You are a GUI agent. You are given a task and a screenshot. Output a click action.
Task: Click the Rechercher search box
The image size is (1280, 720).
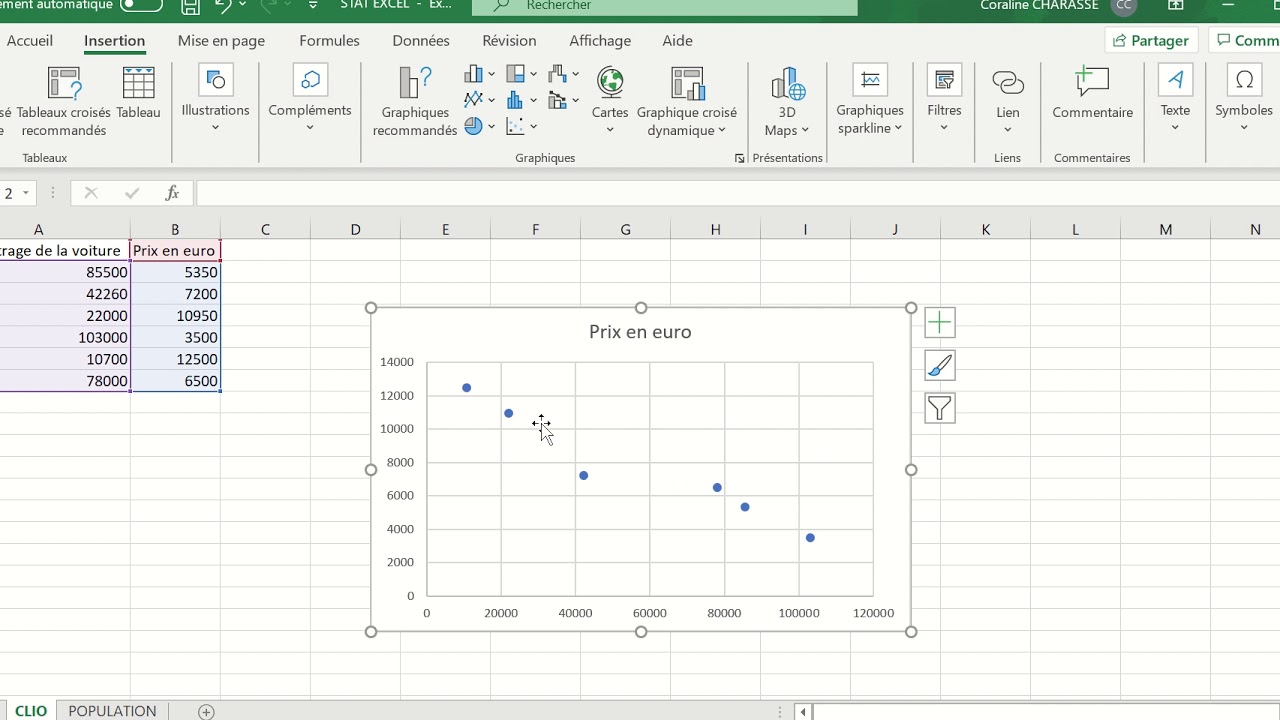pyautogui.click(x=665, y=6)
